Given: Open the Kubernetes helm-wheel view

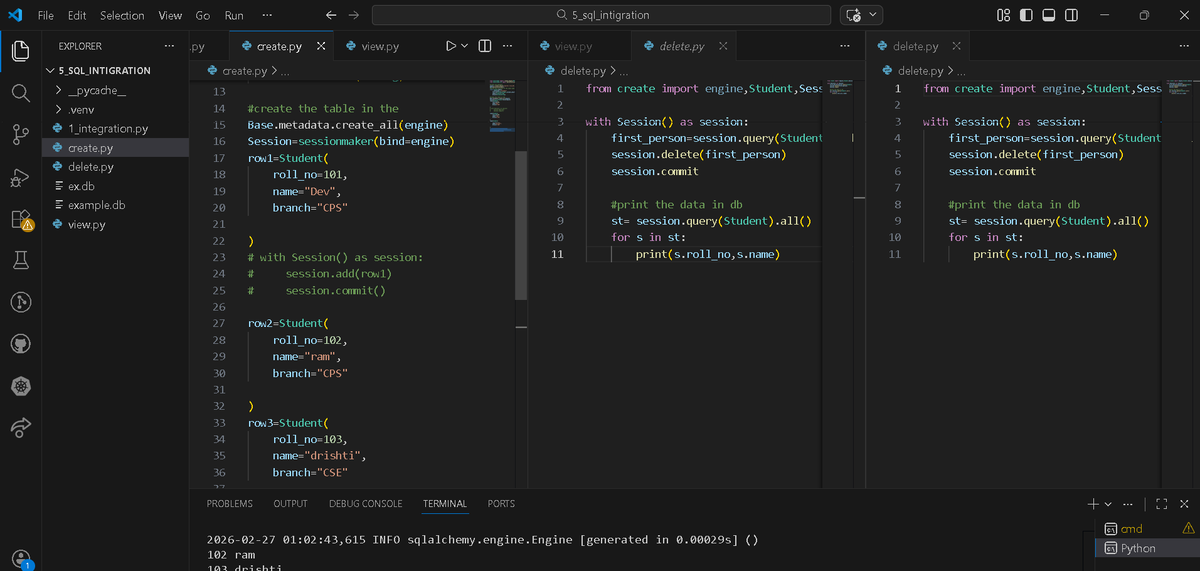Looking at the screenshot, I should coord(22,386).
